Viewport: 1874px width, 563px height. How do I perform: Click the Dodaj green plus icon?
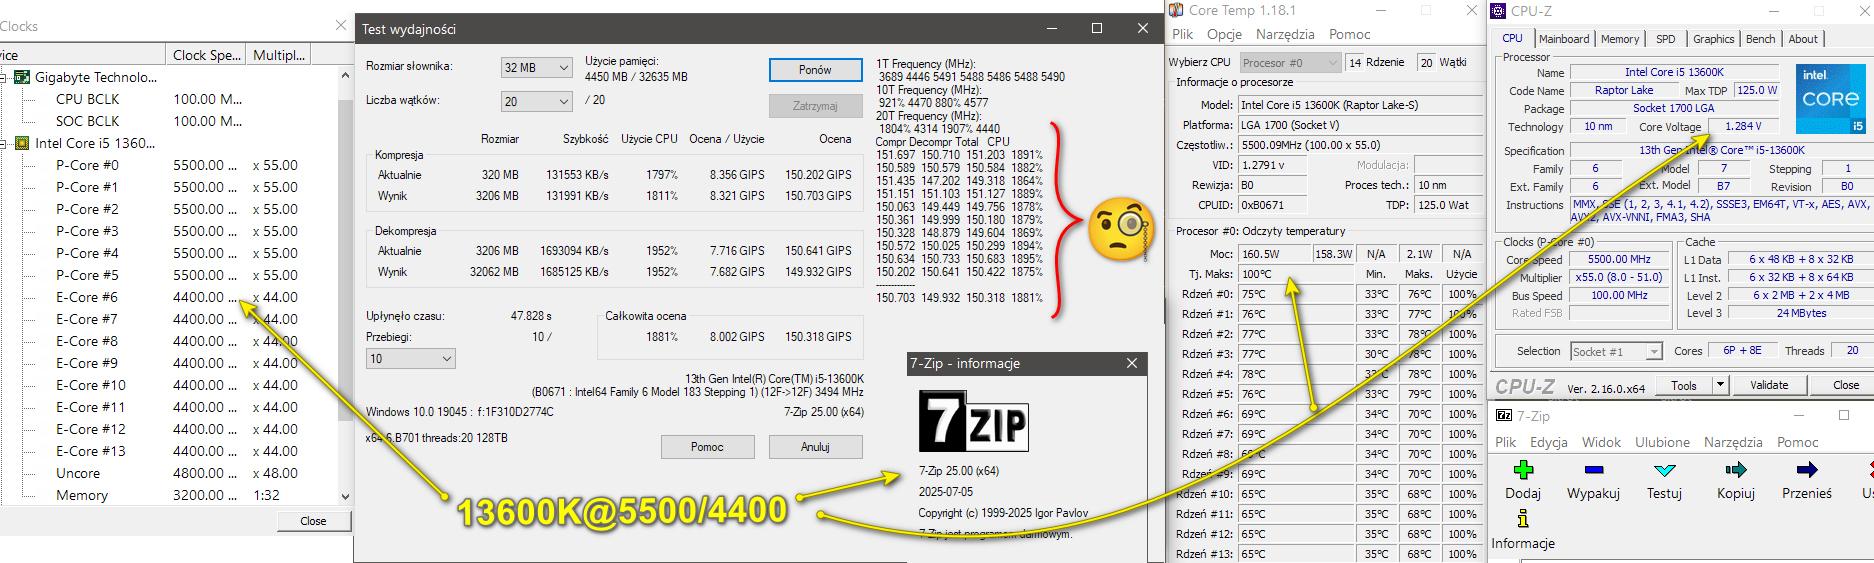(x=1522, y=470)
